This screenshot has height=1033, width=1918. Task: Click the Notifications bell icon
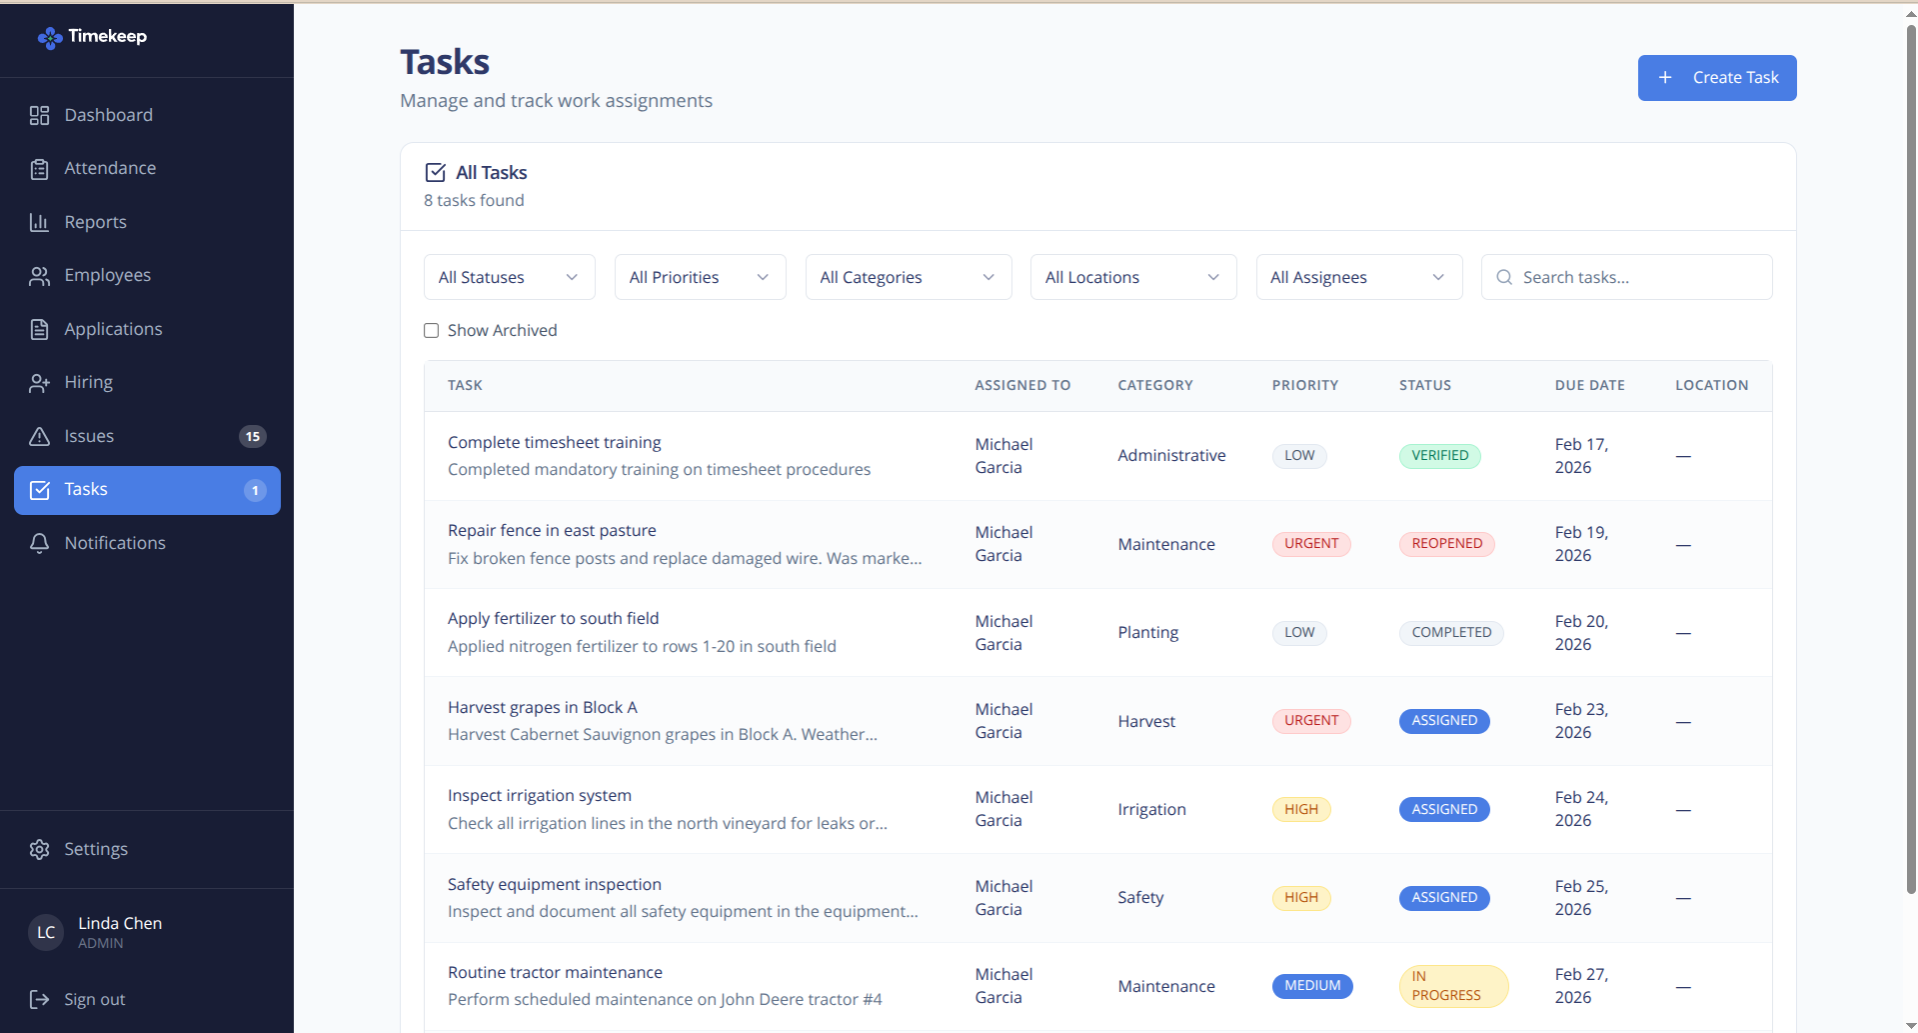[40, 543]
